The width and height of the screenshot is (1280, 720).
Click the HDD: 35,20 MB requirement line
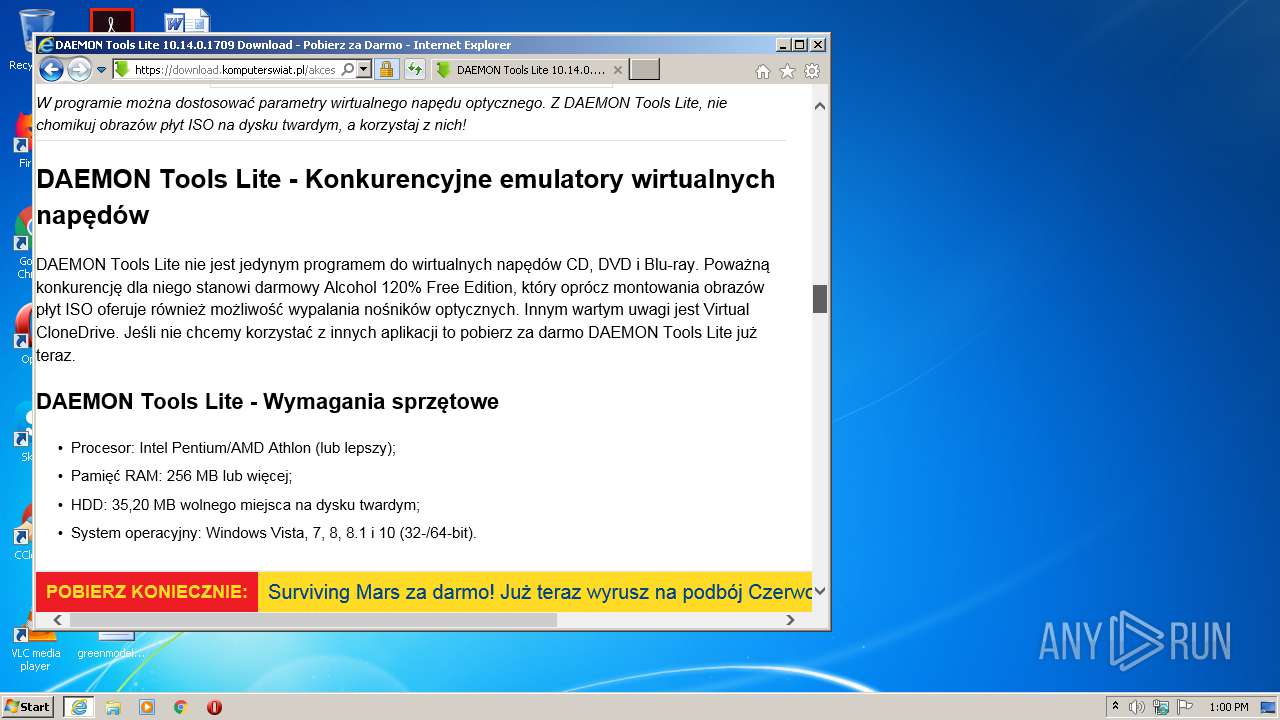(x=245, y=505)
